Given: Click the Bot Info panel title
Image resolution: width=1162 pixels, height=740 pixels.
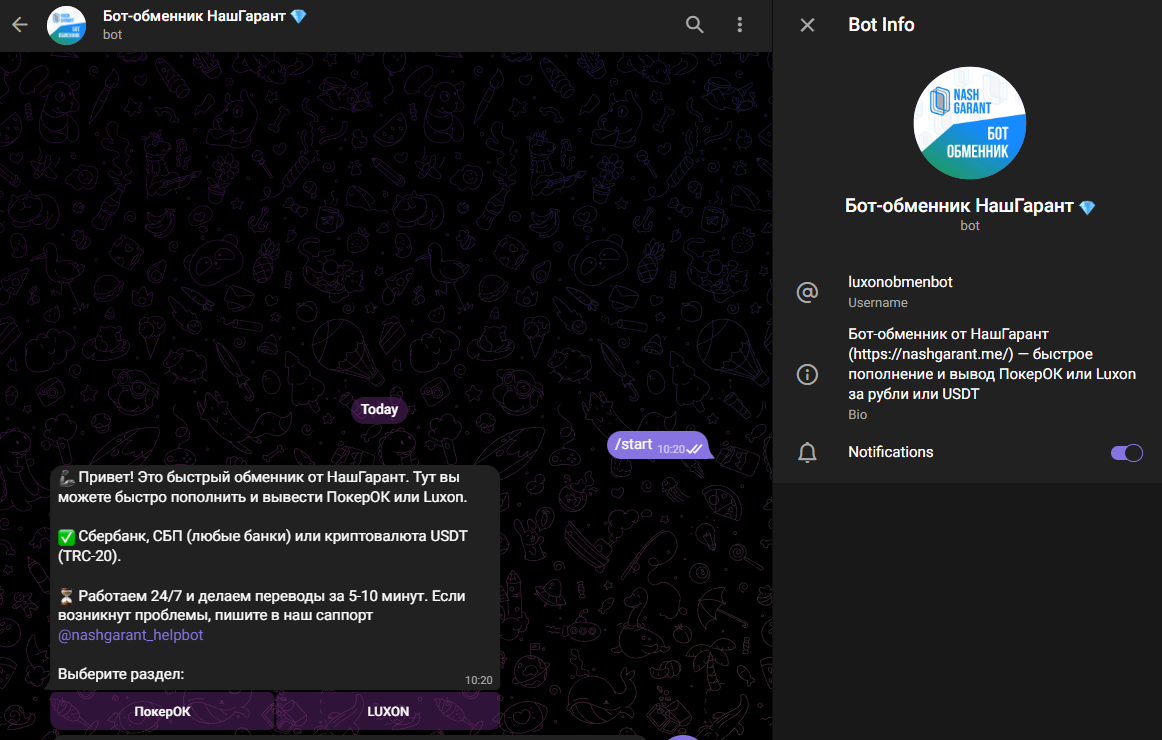Looking at the screenshot, I should click(881, 24).
